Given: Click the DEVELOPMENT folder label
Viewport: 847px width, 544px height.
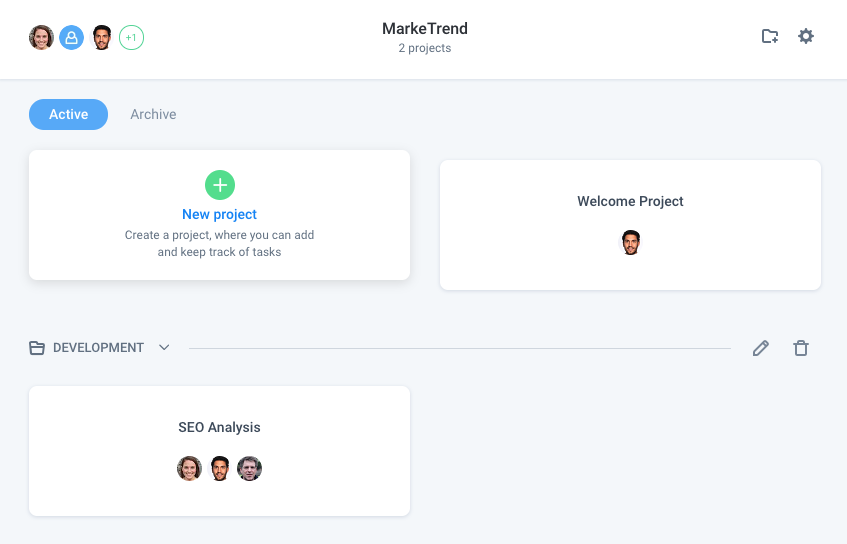Looking at the screenshot, I should (x=98, y=348).
